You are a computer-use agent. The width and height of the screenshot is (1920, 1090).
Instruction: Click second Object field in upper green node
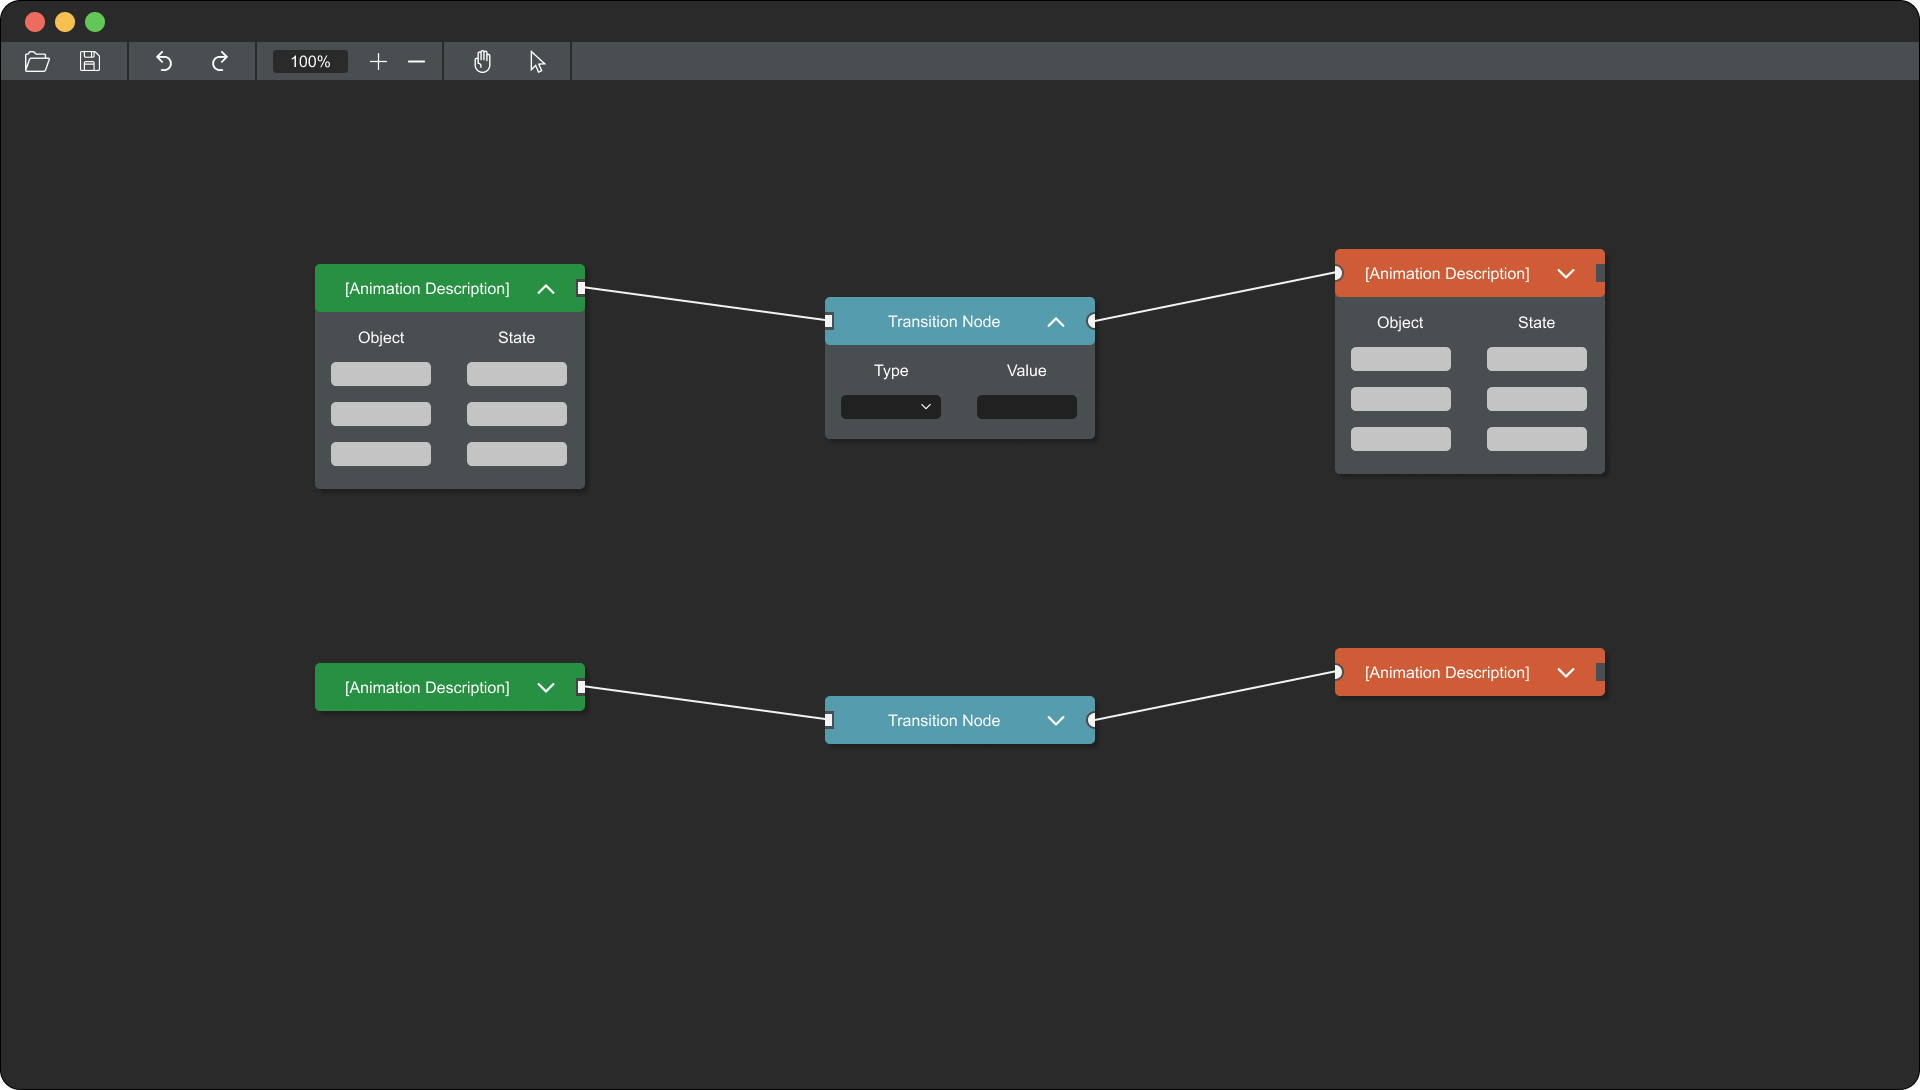coord(381,414)
